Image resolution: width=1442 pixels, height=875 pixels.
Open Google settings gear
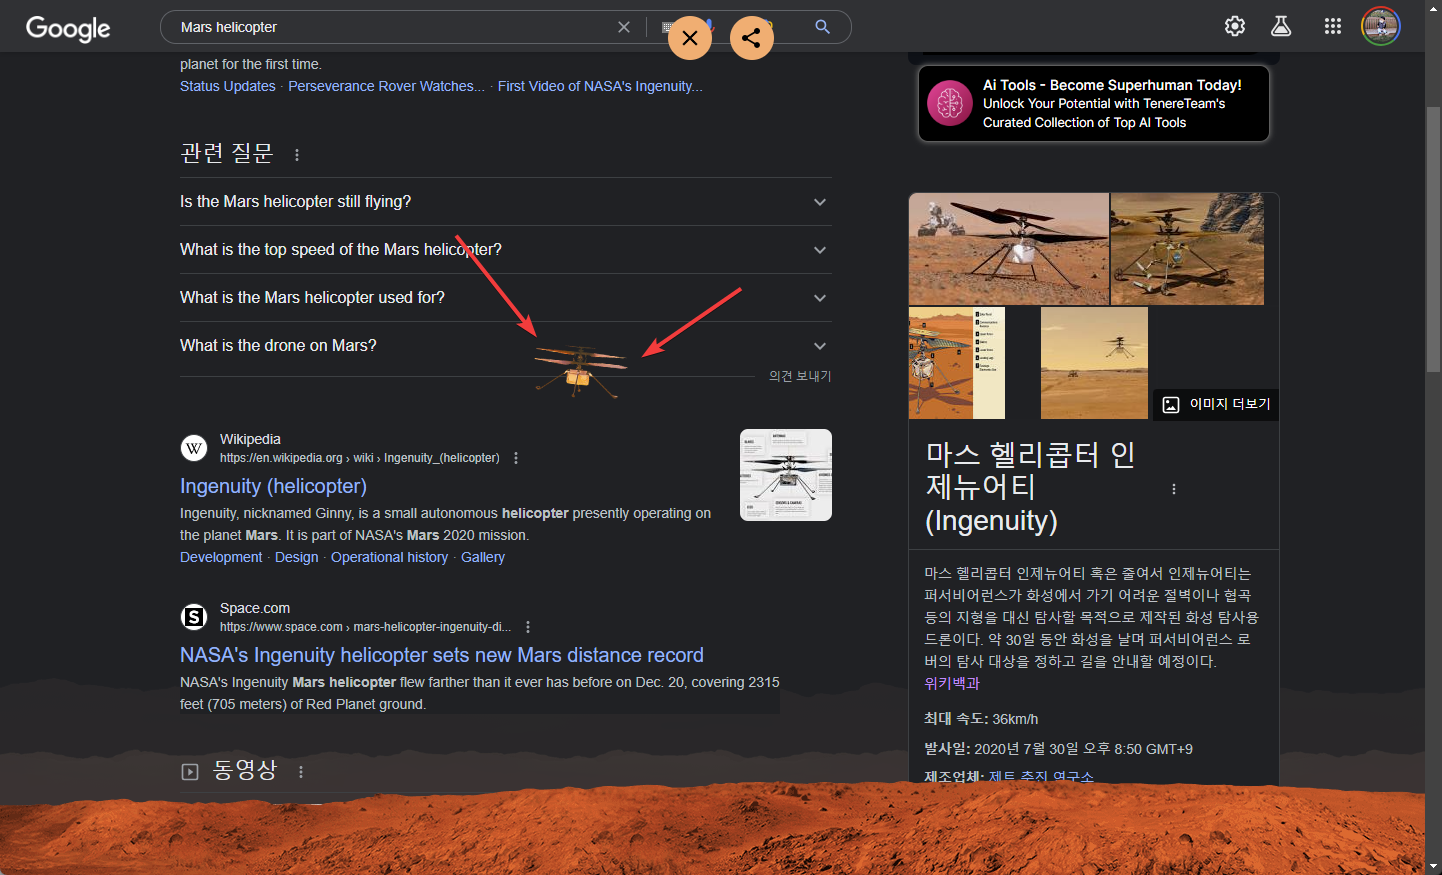(1235, 26)
